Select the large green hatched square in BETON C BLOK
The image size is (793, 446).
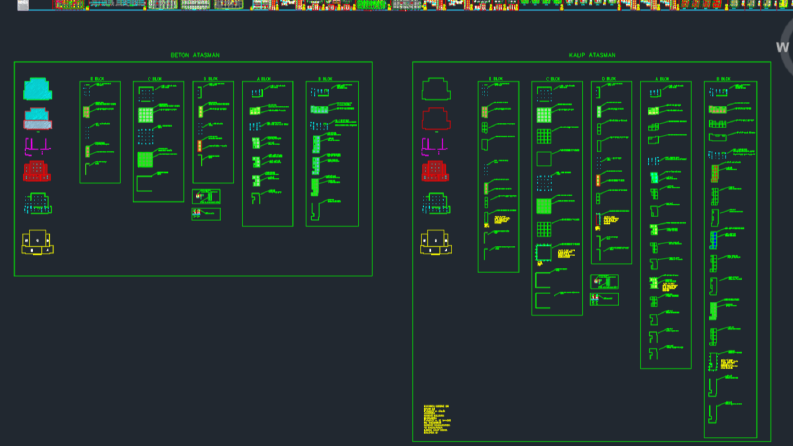tap(145, 159)
